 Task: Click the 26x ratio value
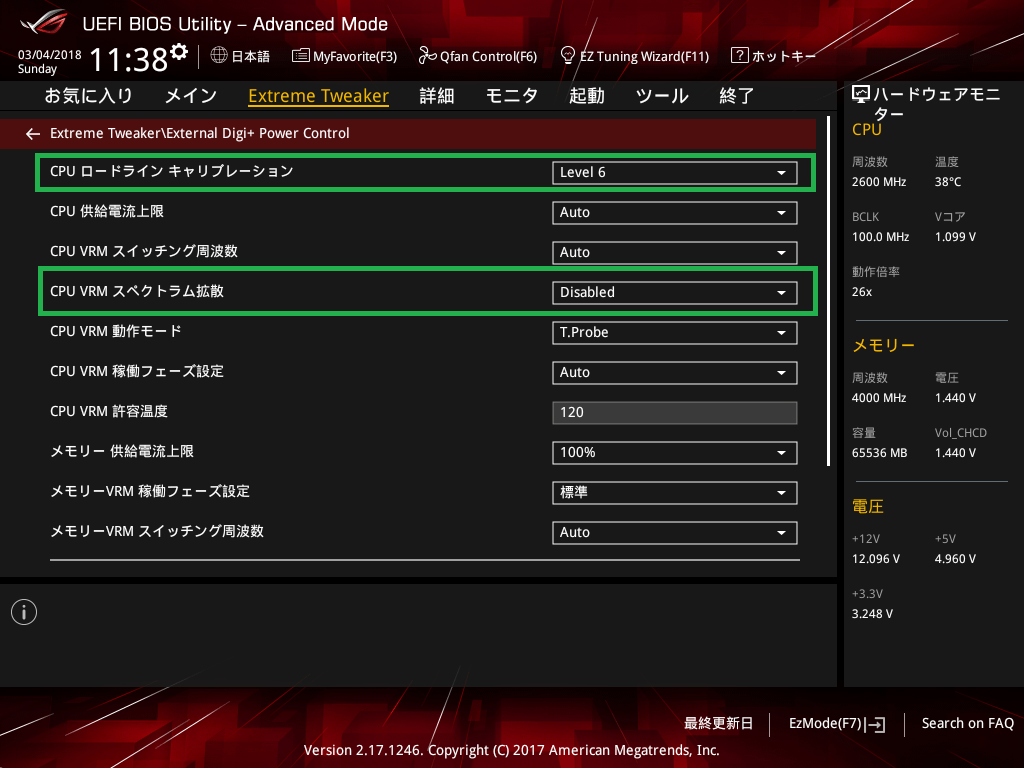[x=862, y=292]
